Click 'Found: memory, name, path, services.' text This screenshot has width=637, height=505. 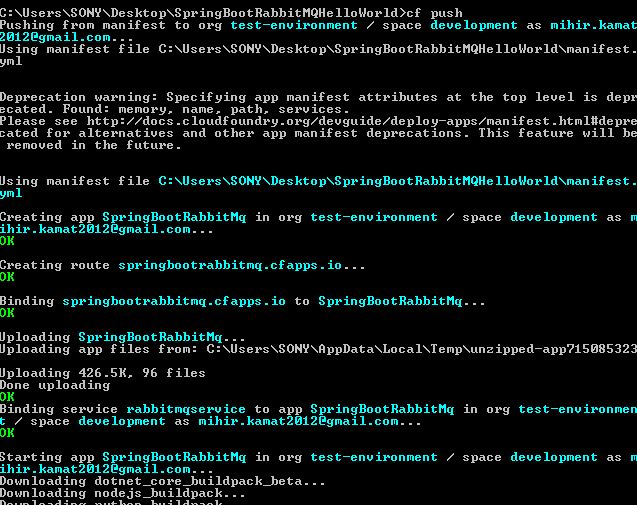206,110
